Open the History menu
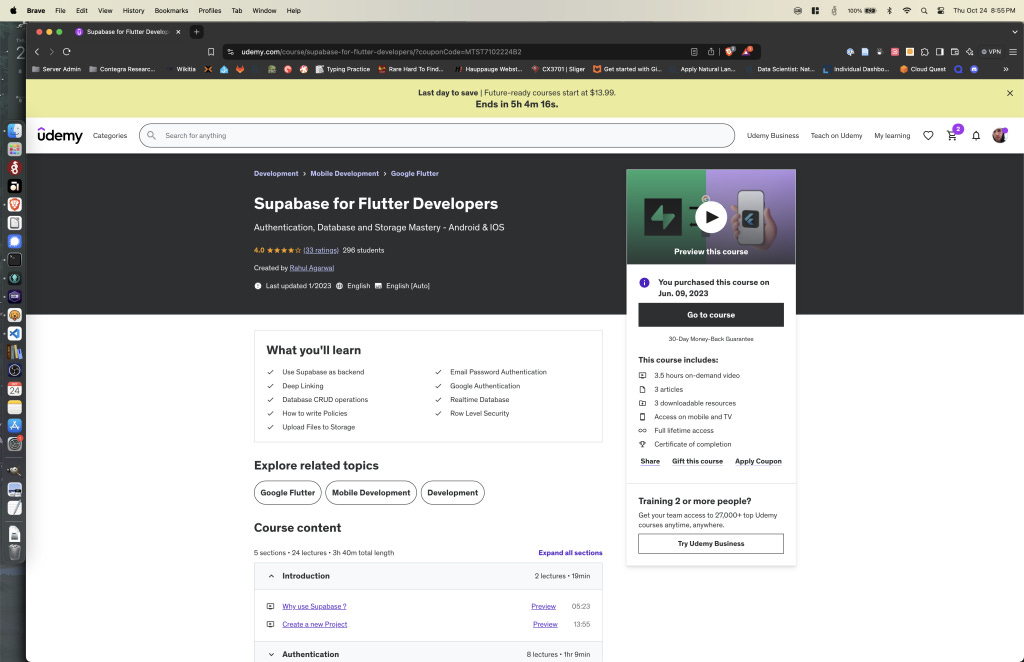This screenshot has width=1024, height=662. tap(133, 10)
